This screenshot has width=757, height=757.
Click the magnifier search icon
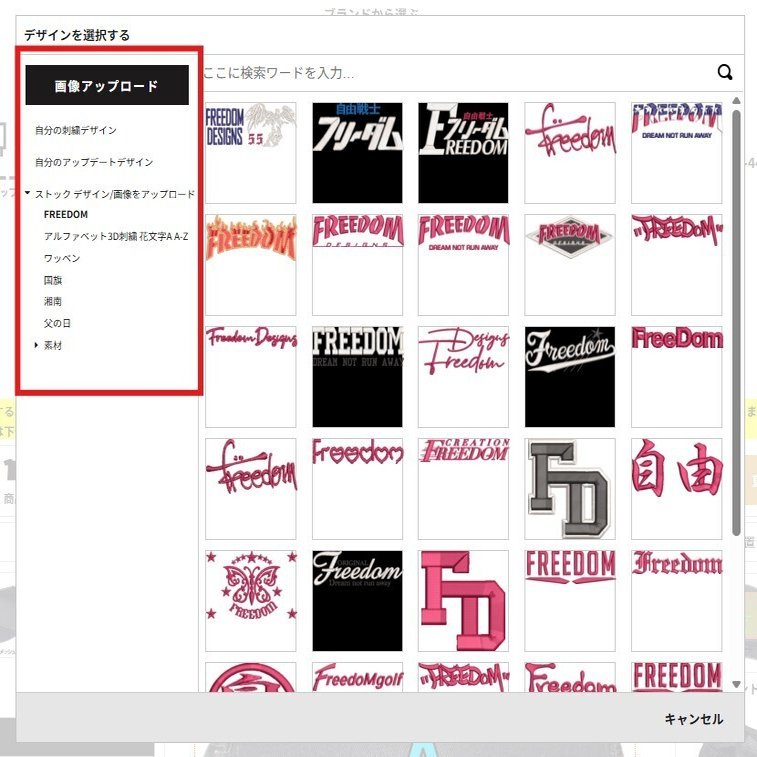click(x=724, y=72)
